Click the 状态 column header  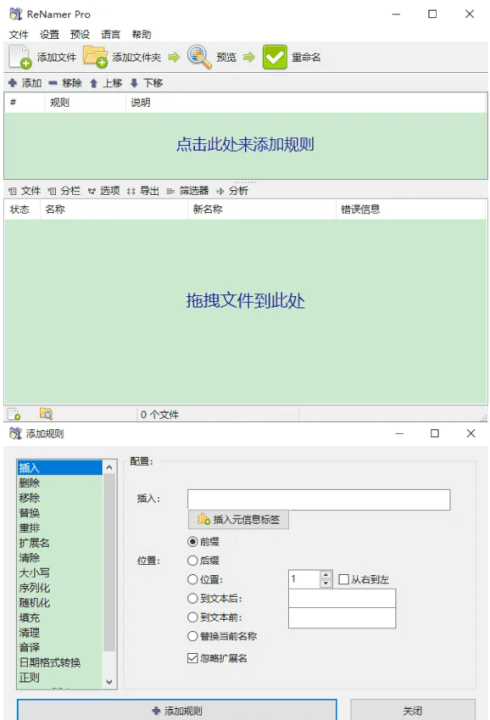point(23,209)
